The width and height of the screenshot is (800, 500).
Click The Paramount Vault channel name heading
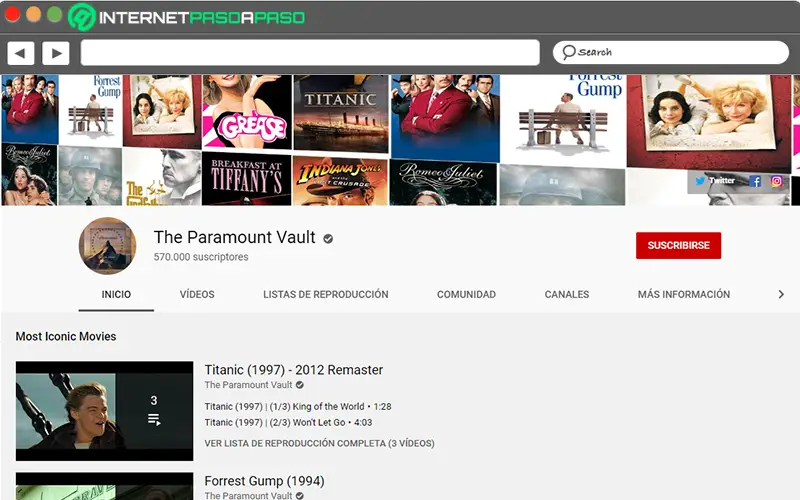point(235,237)
